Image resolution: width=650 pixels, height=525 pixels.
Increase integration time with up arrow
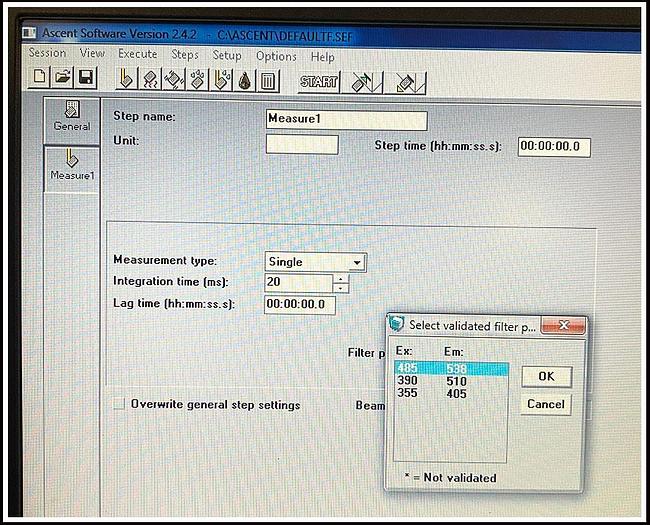(x=341, y=279)
